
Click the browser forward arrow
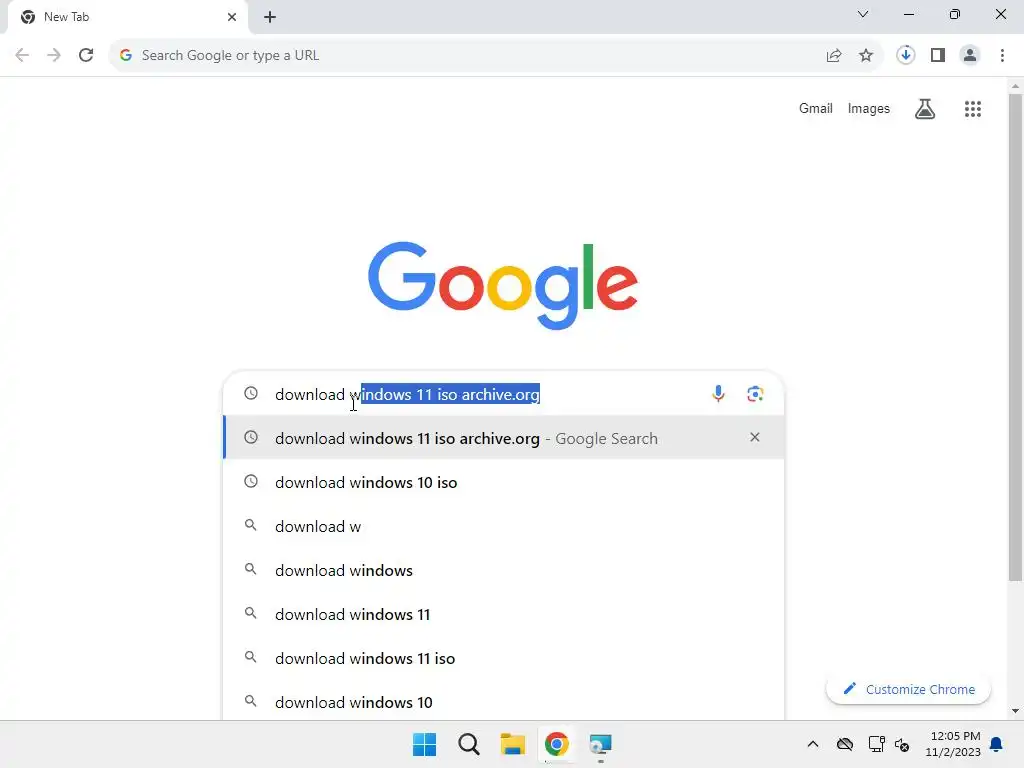click(54, 56)
